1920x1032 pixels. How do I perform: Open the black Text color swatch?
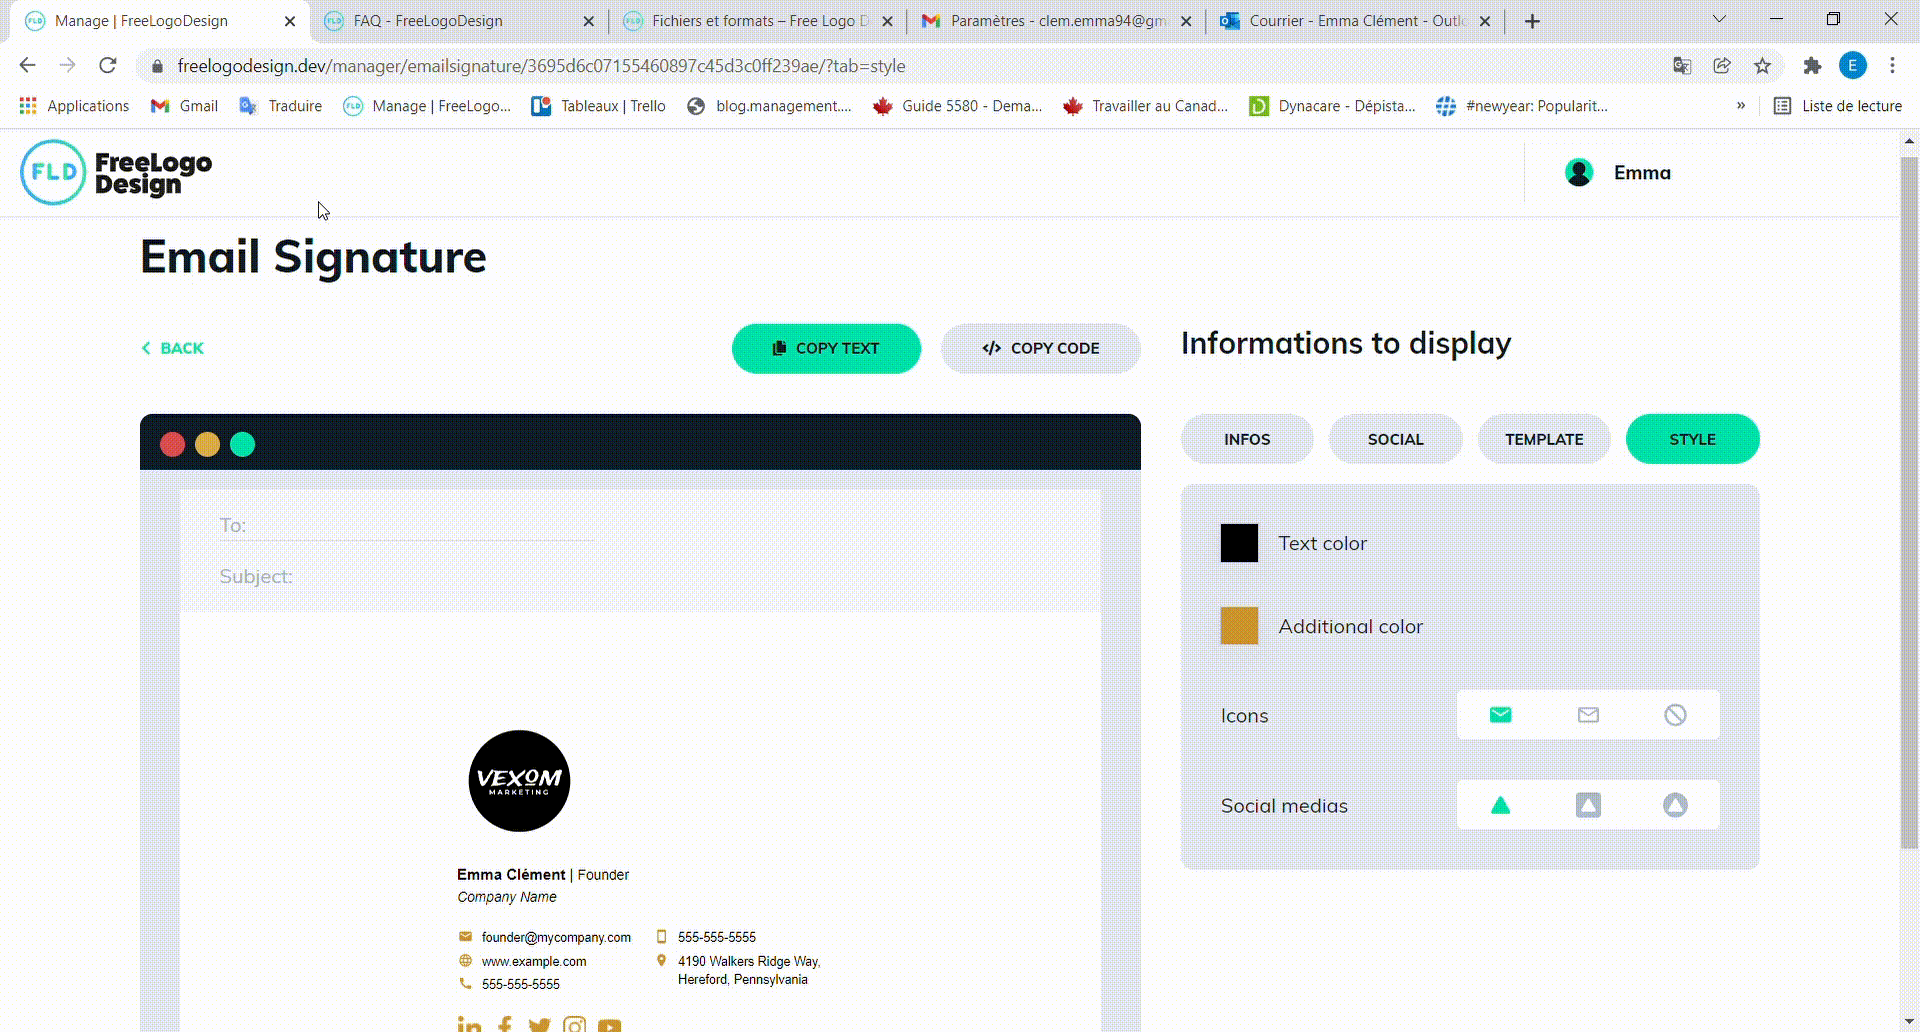(x=1239, y=543)
